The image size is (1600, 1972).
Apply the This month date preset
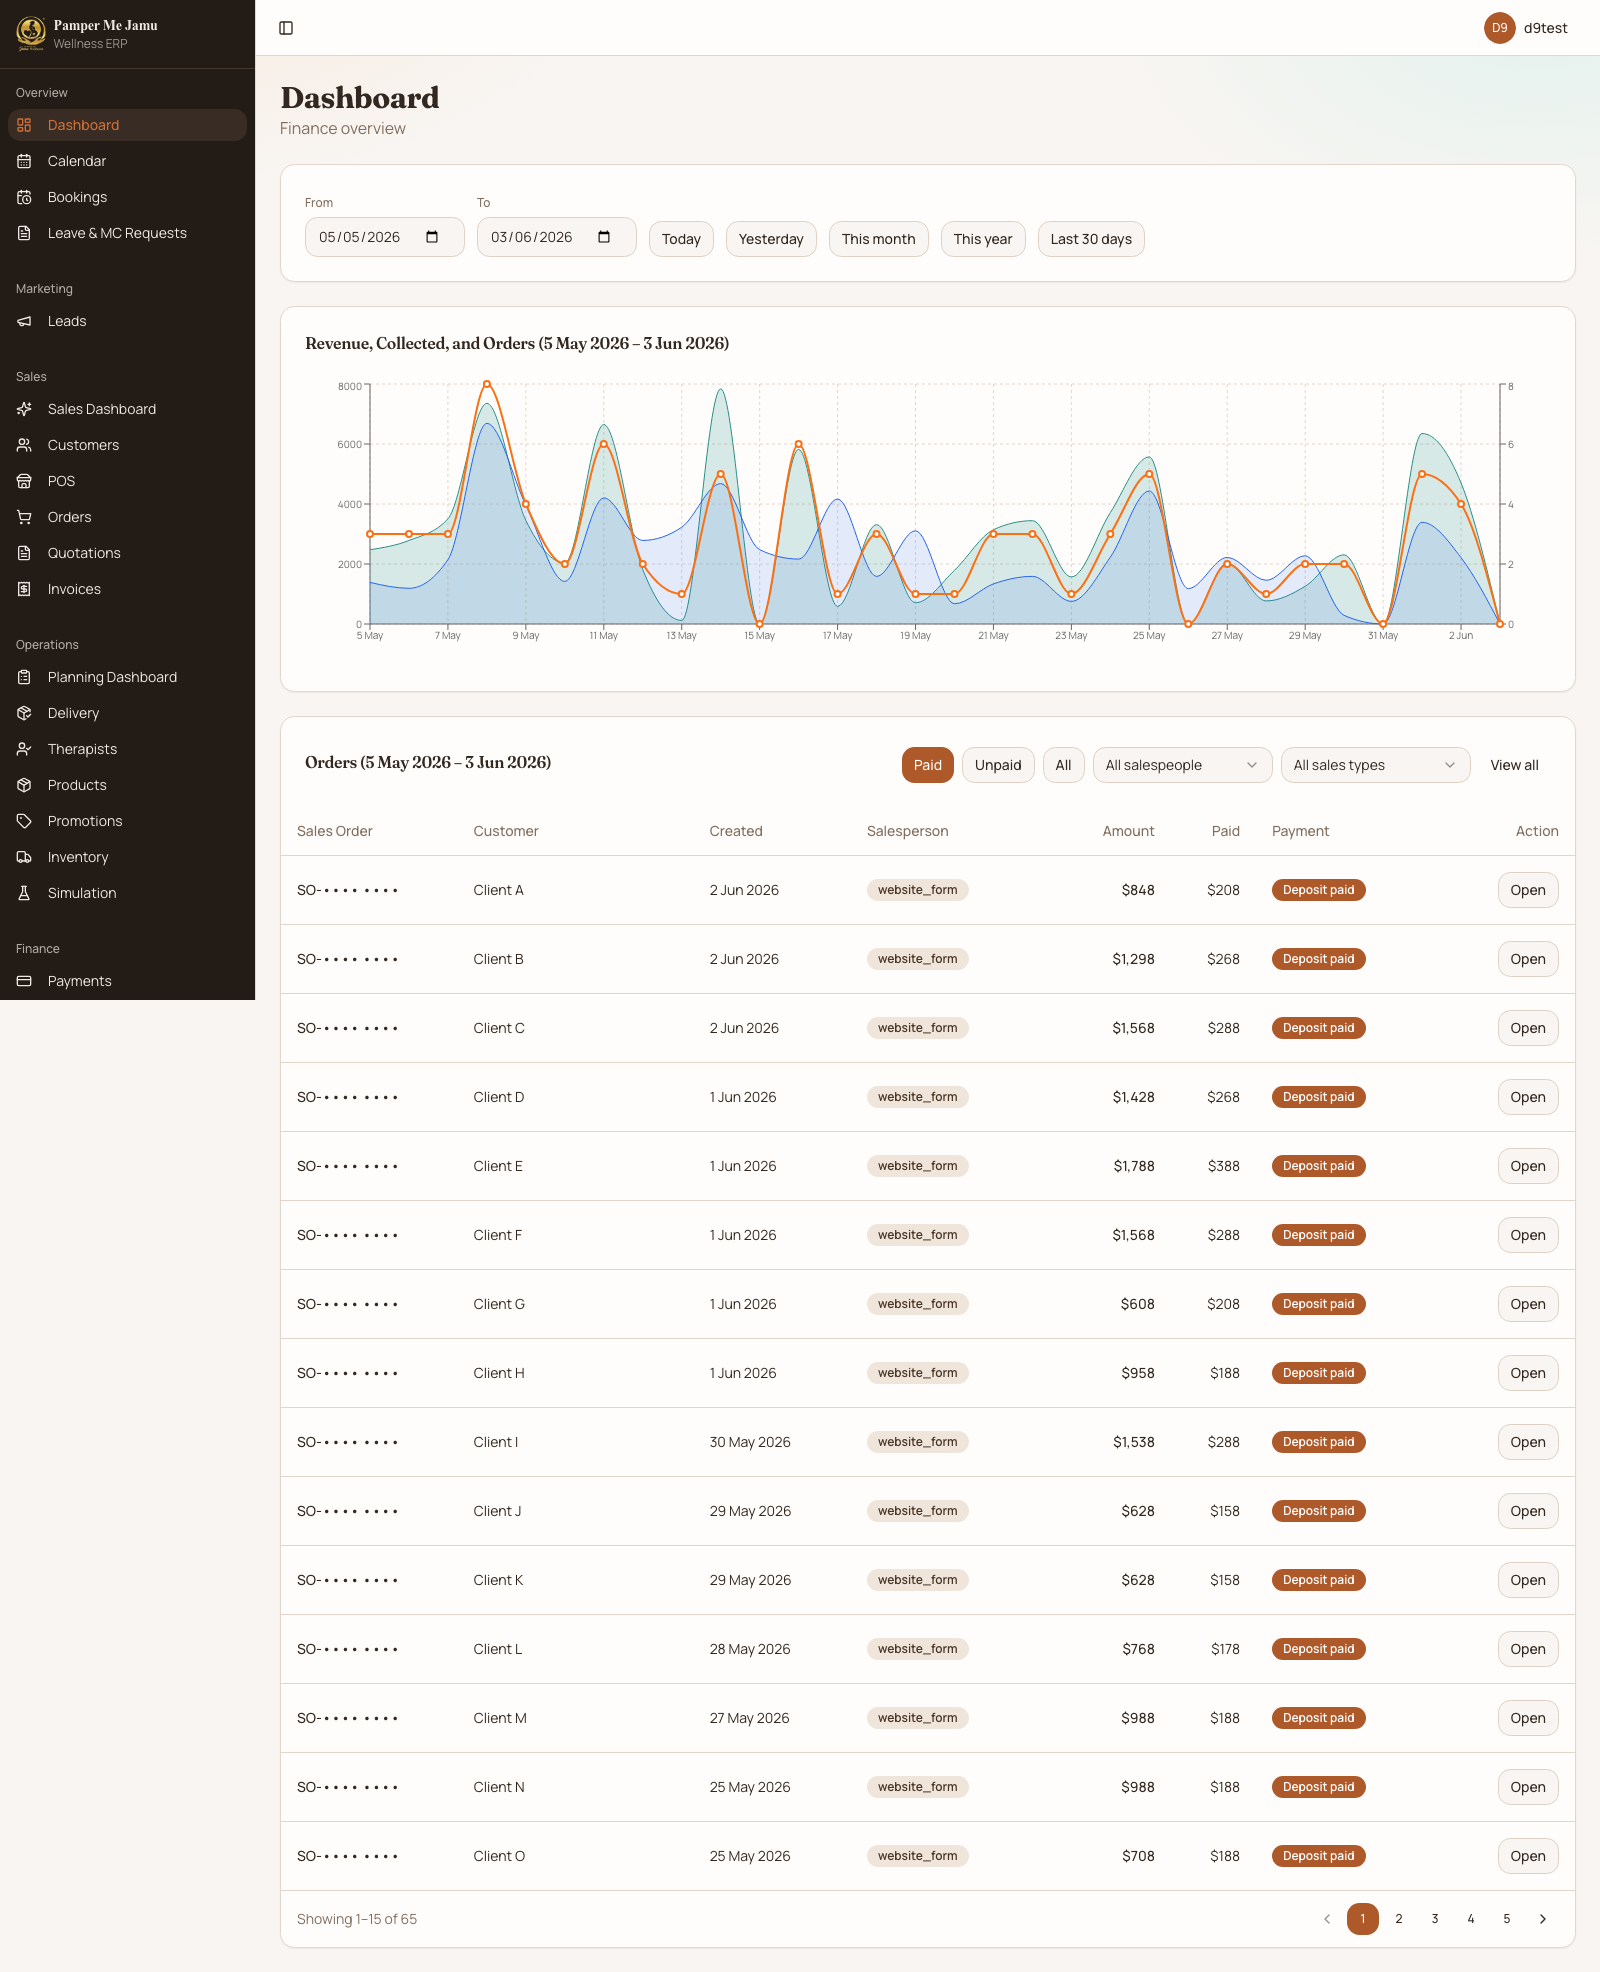878,239
